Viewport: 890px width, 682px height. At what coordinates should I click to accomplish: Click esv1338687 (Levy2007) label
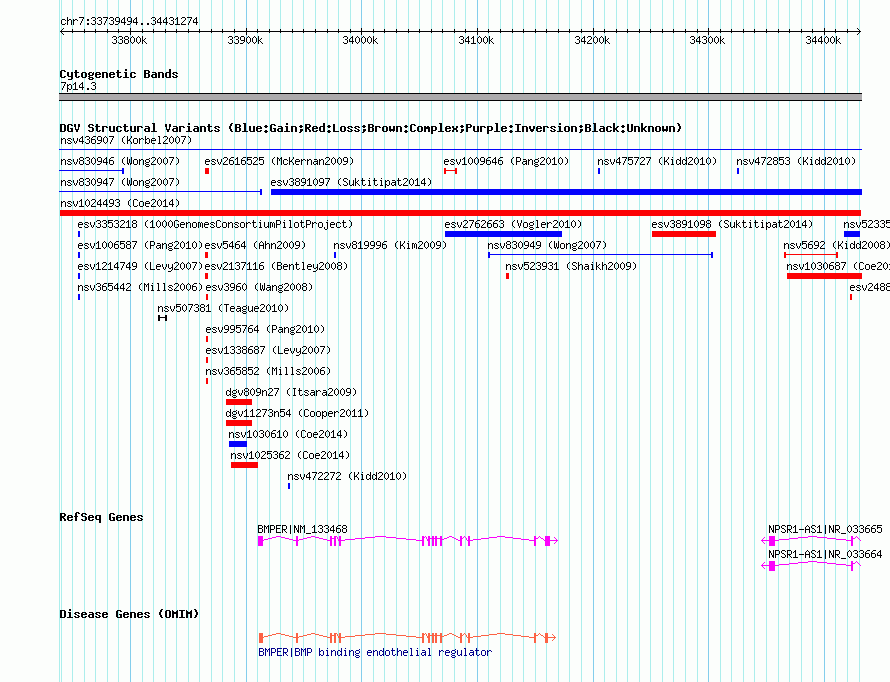[x=268, y=350]
